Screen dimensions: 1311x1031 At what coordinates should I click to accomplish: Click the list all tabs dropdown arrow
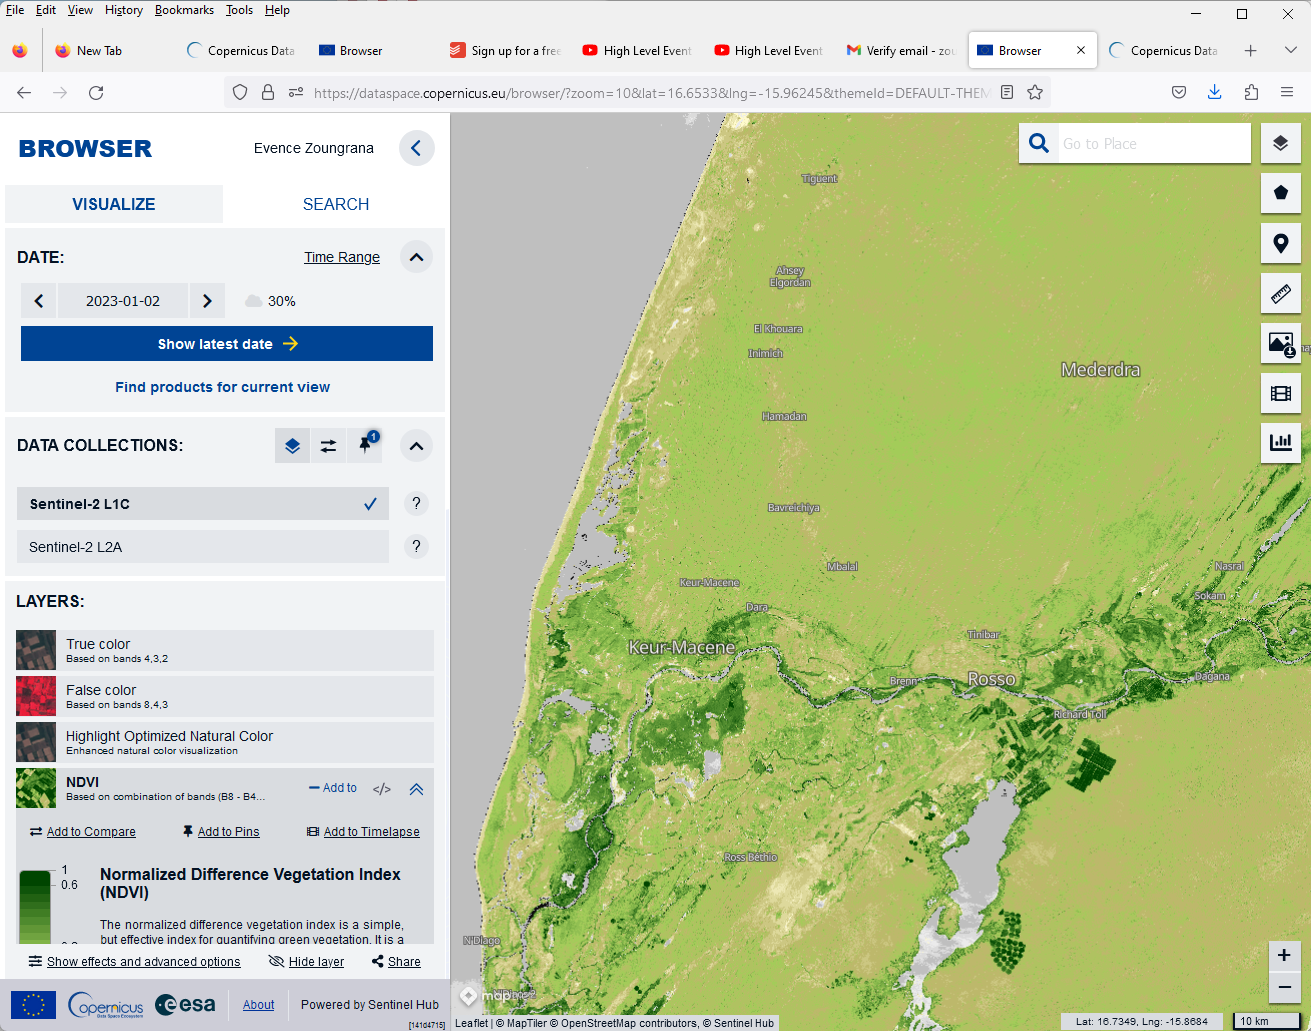tap(1290, 50)
